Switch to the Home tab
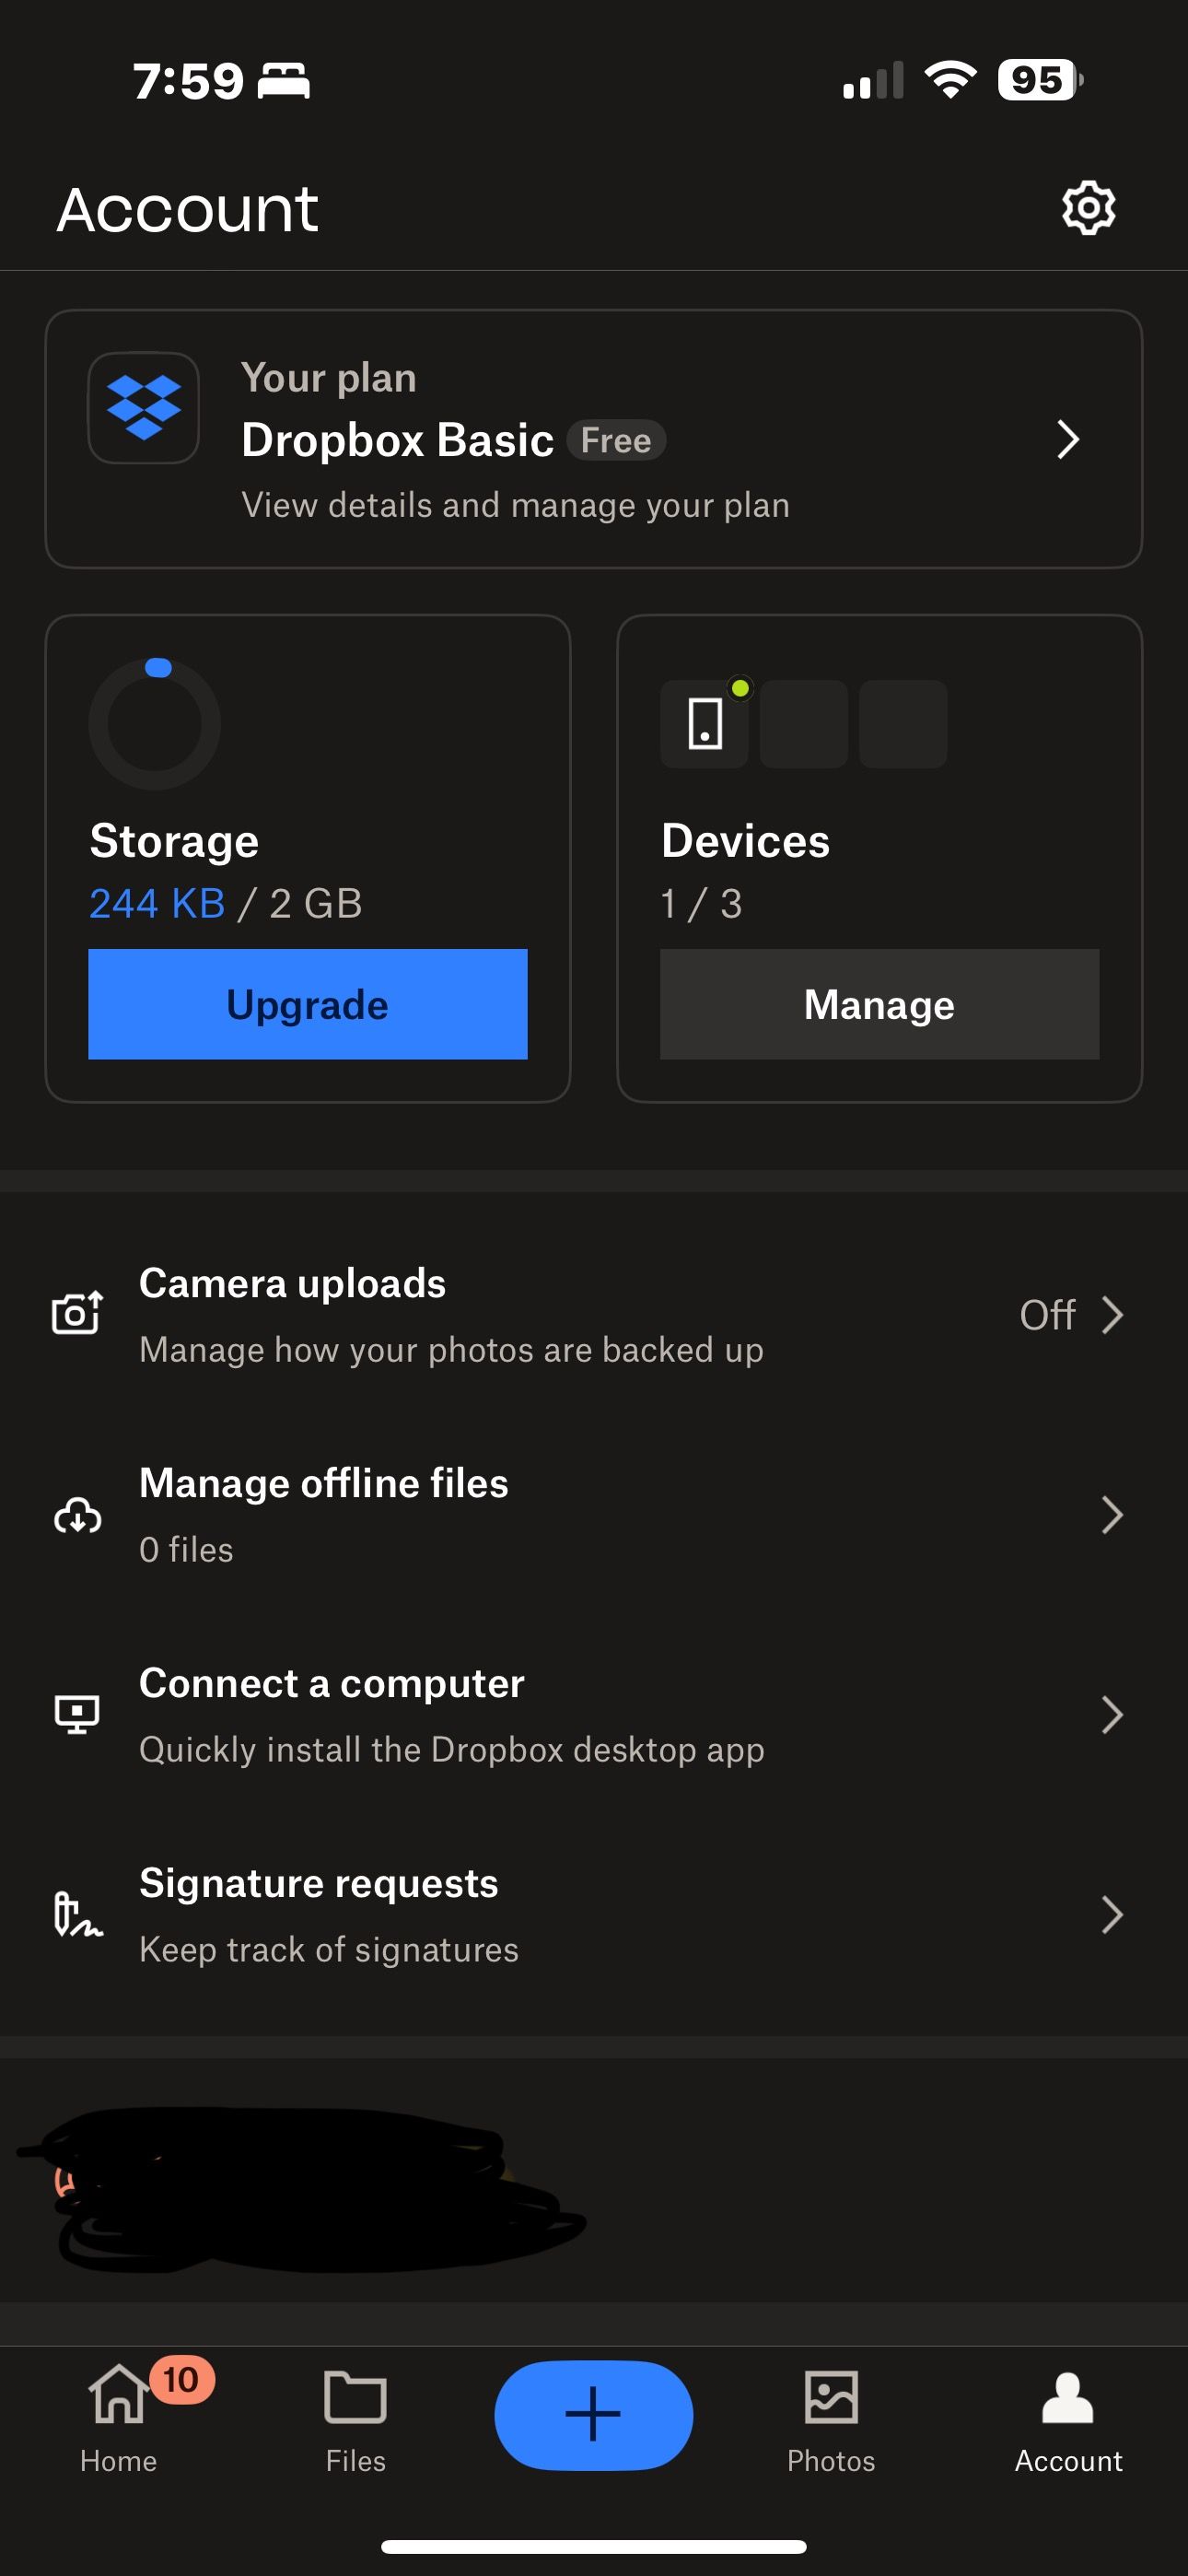The image size is (1188, 2576). [x=119, y=2416]
